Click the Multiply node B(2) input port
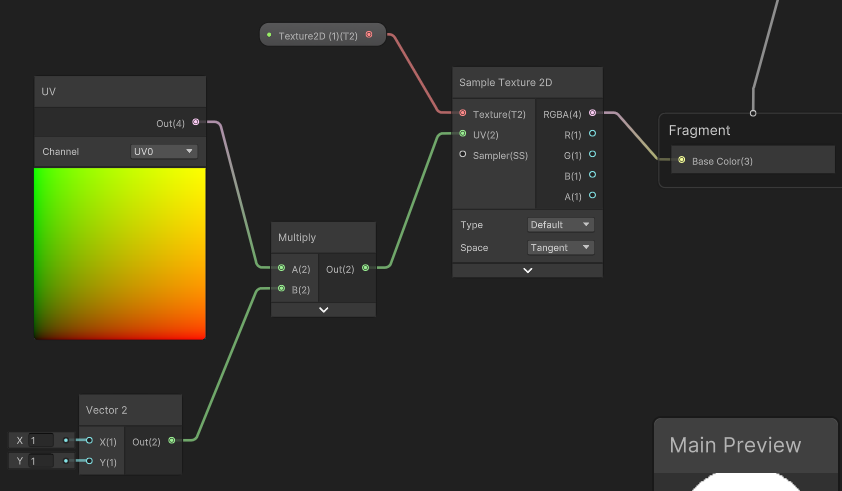The width and height of the screenshot is (842, 491). [x=281, y=288]
